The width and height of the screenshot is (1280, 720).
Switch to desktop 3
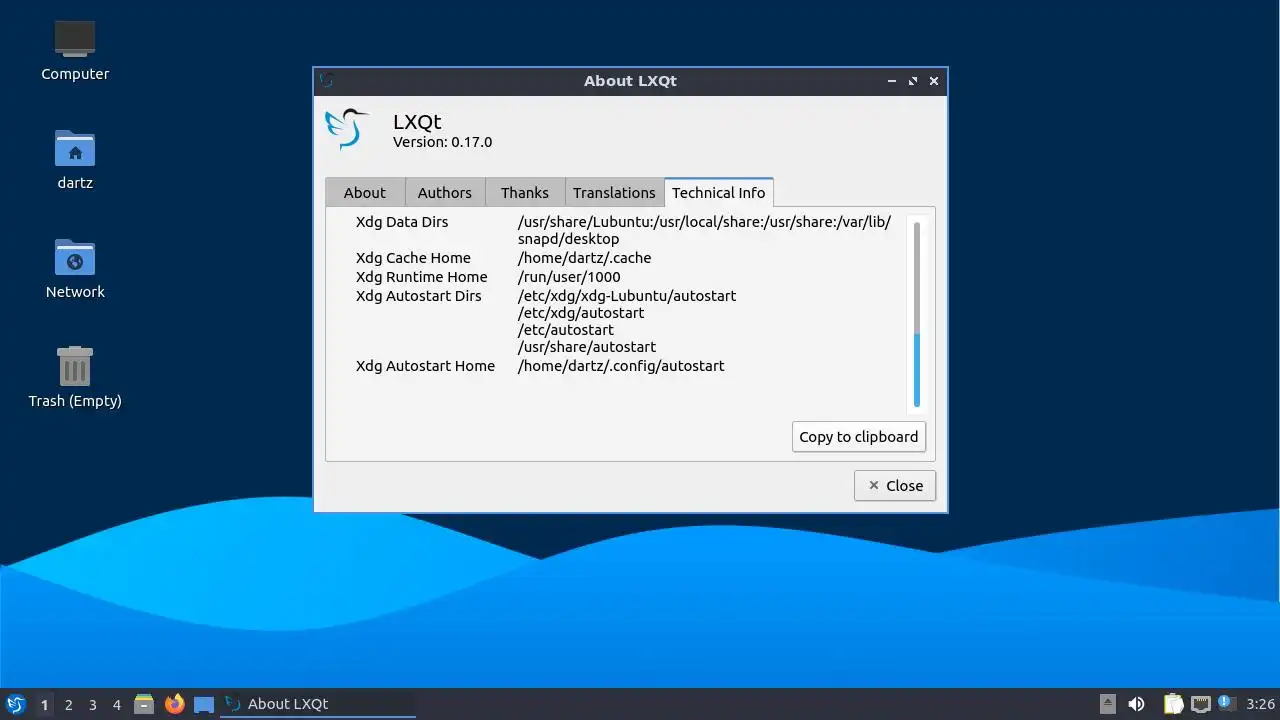click(93, 705)
